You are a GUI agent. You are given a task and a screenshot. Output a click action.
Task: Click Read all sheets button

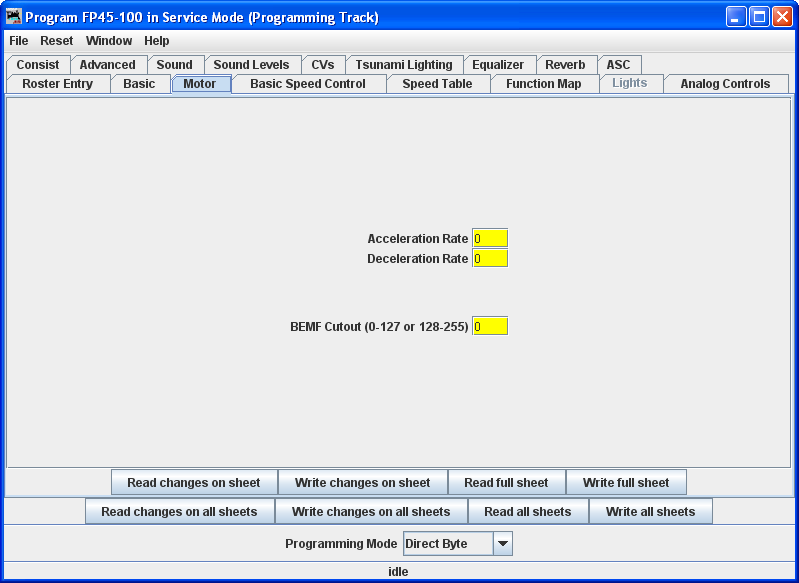[x=528, y=512]
